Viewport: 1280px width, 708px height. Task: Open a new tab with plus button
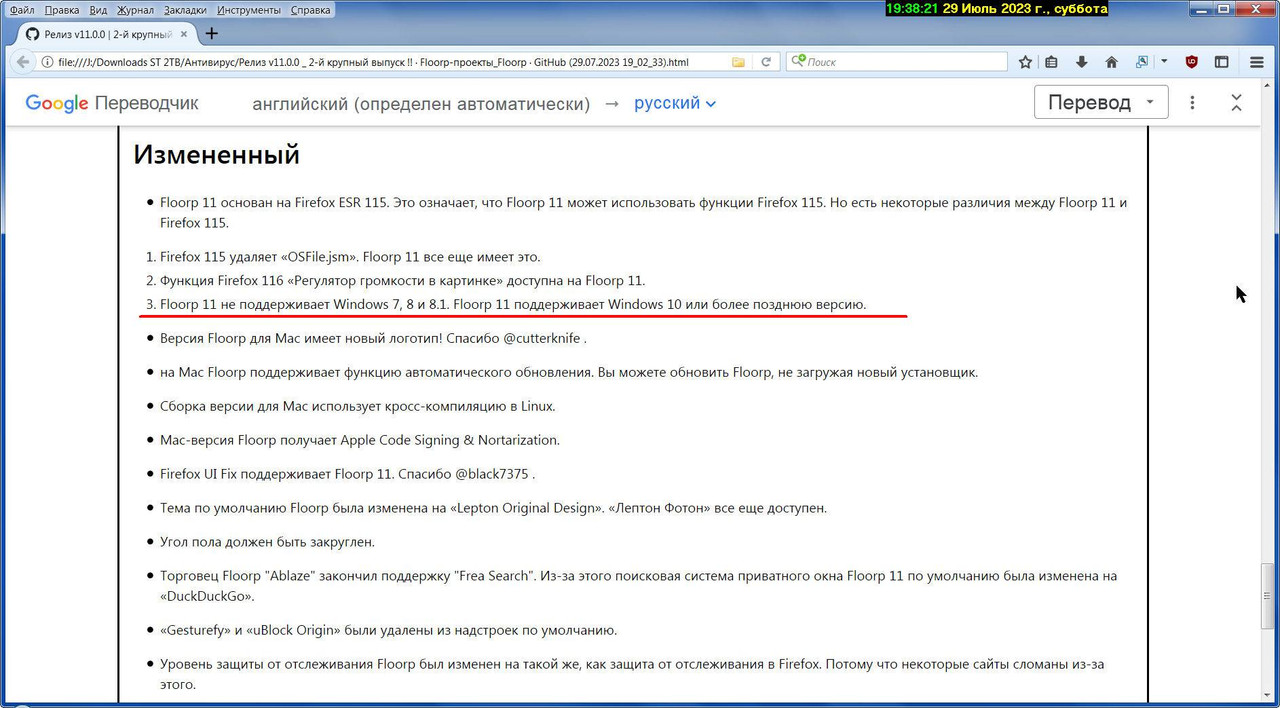[211, 33]
